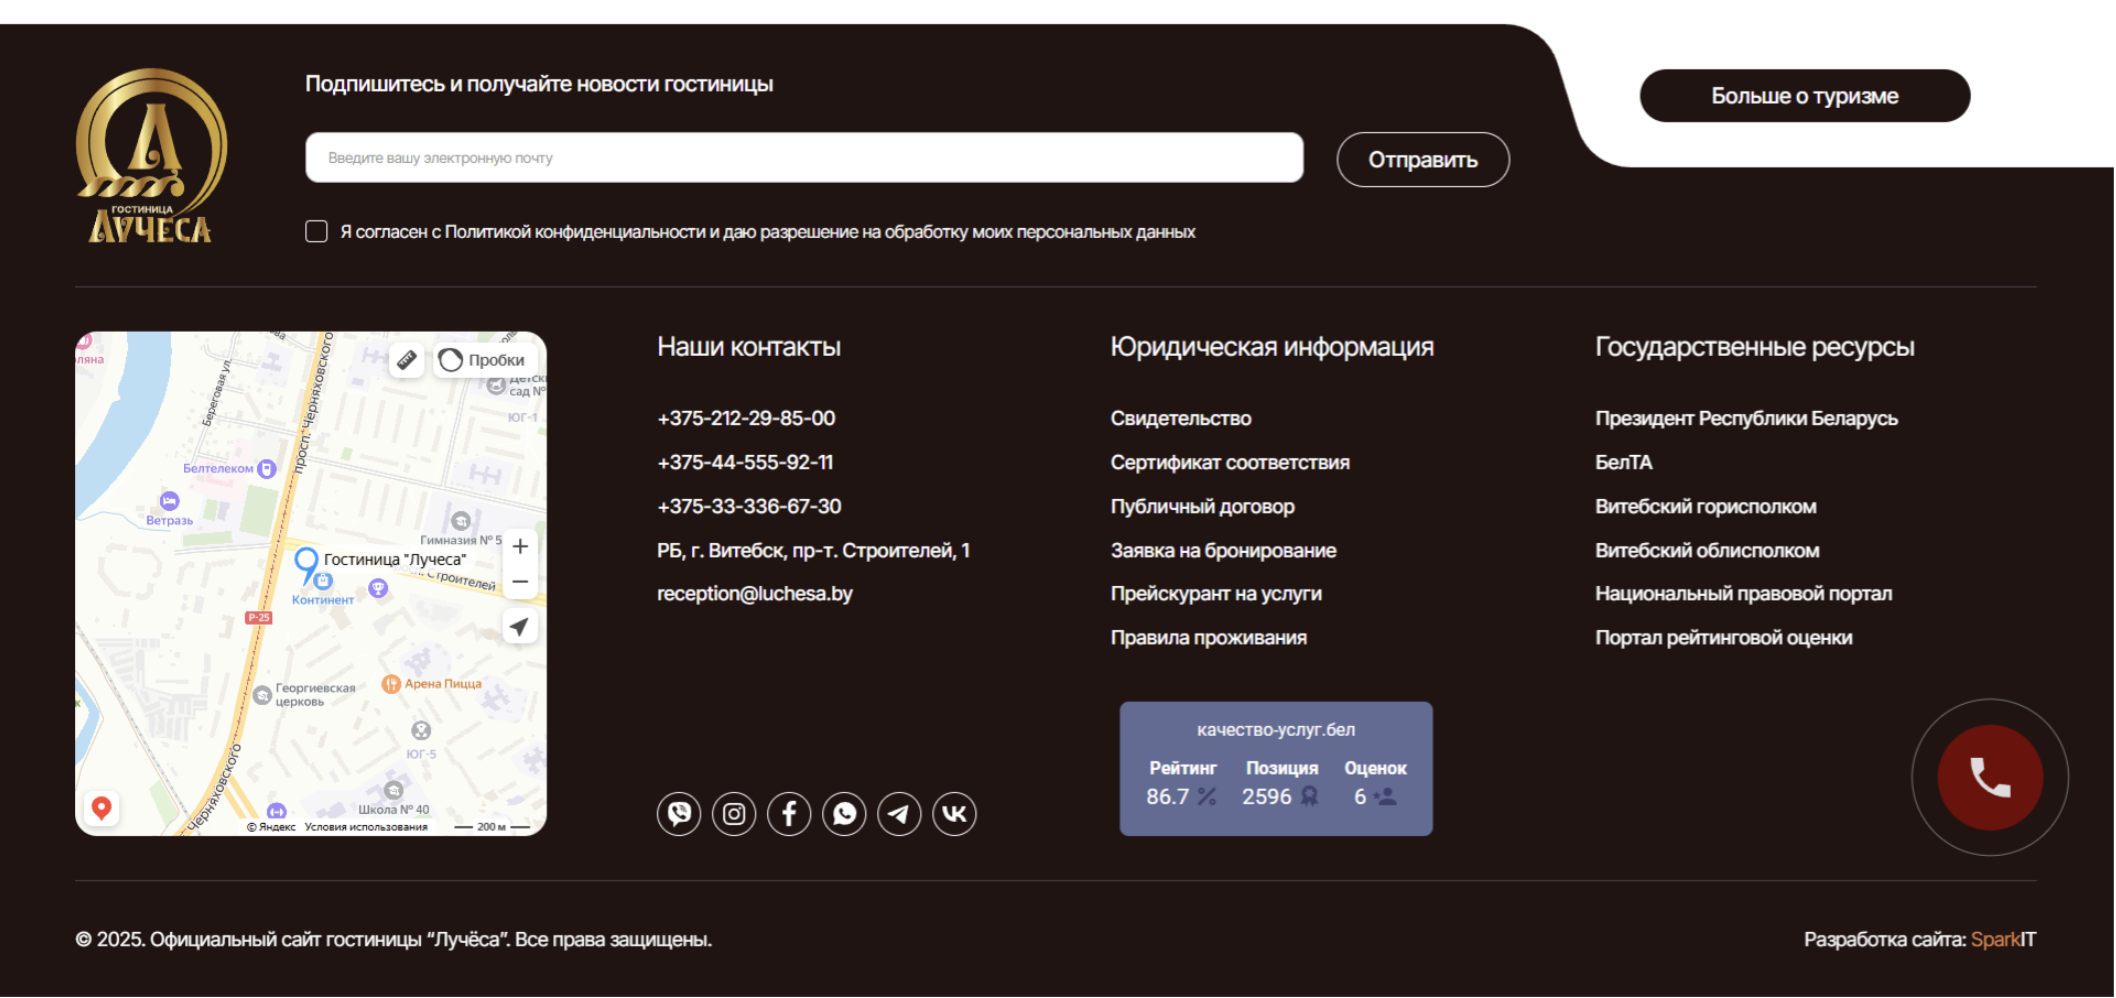The height and width of the screenshot is (998, 2116).
Task: Open the Instagram social icon
Action: click(x=733, y=814)
